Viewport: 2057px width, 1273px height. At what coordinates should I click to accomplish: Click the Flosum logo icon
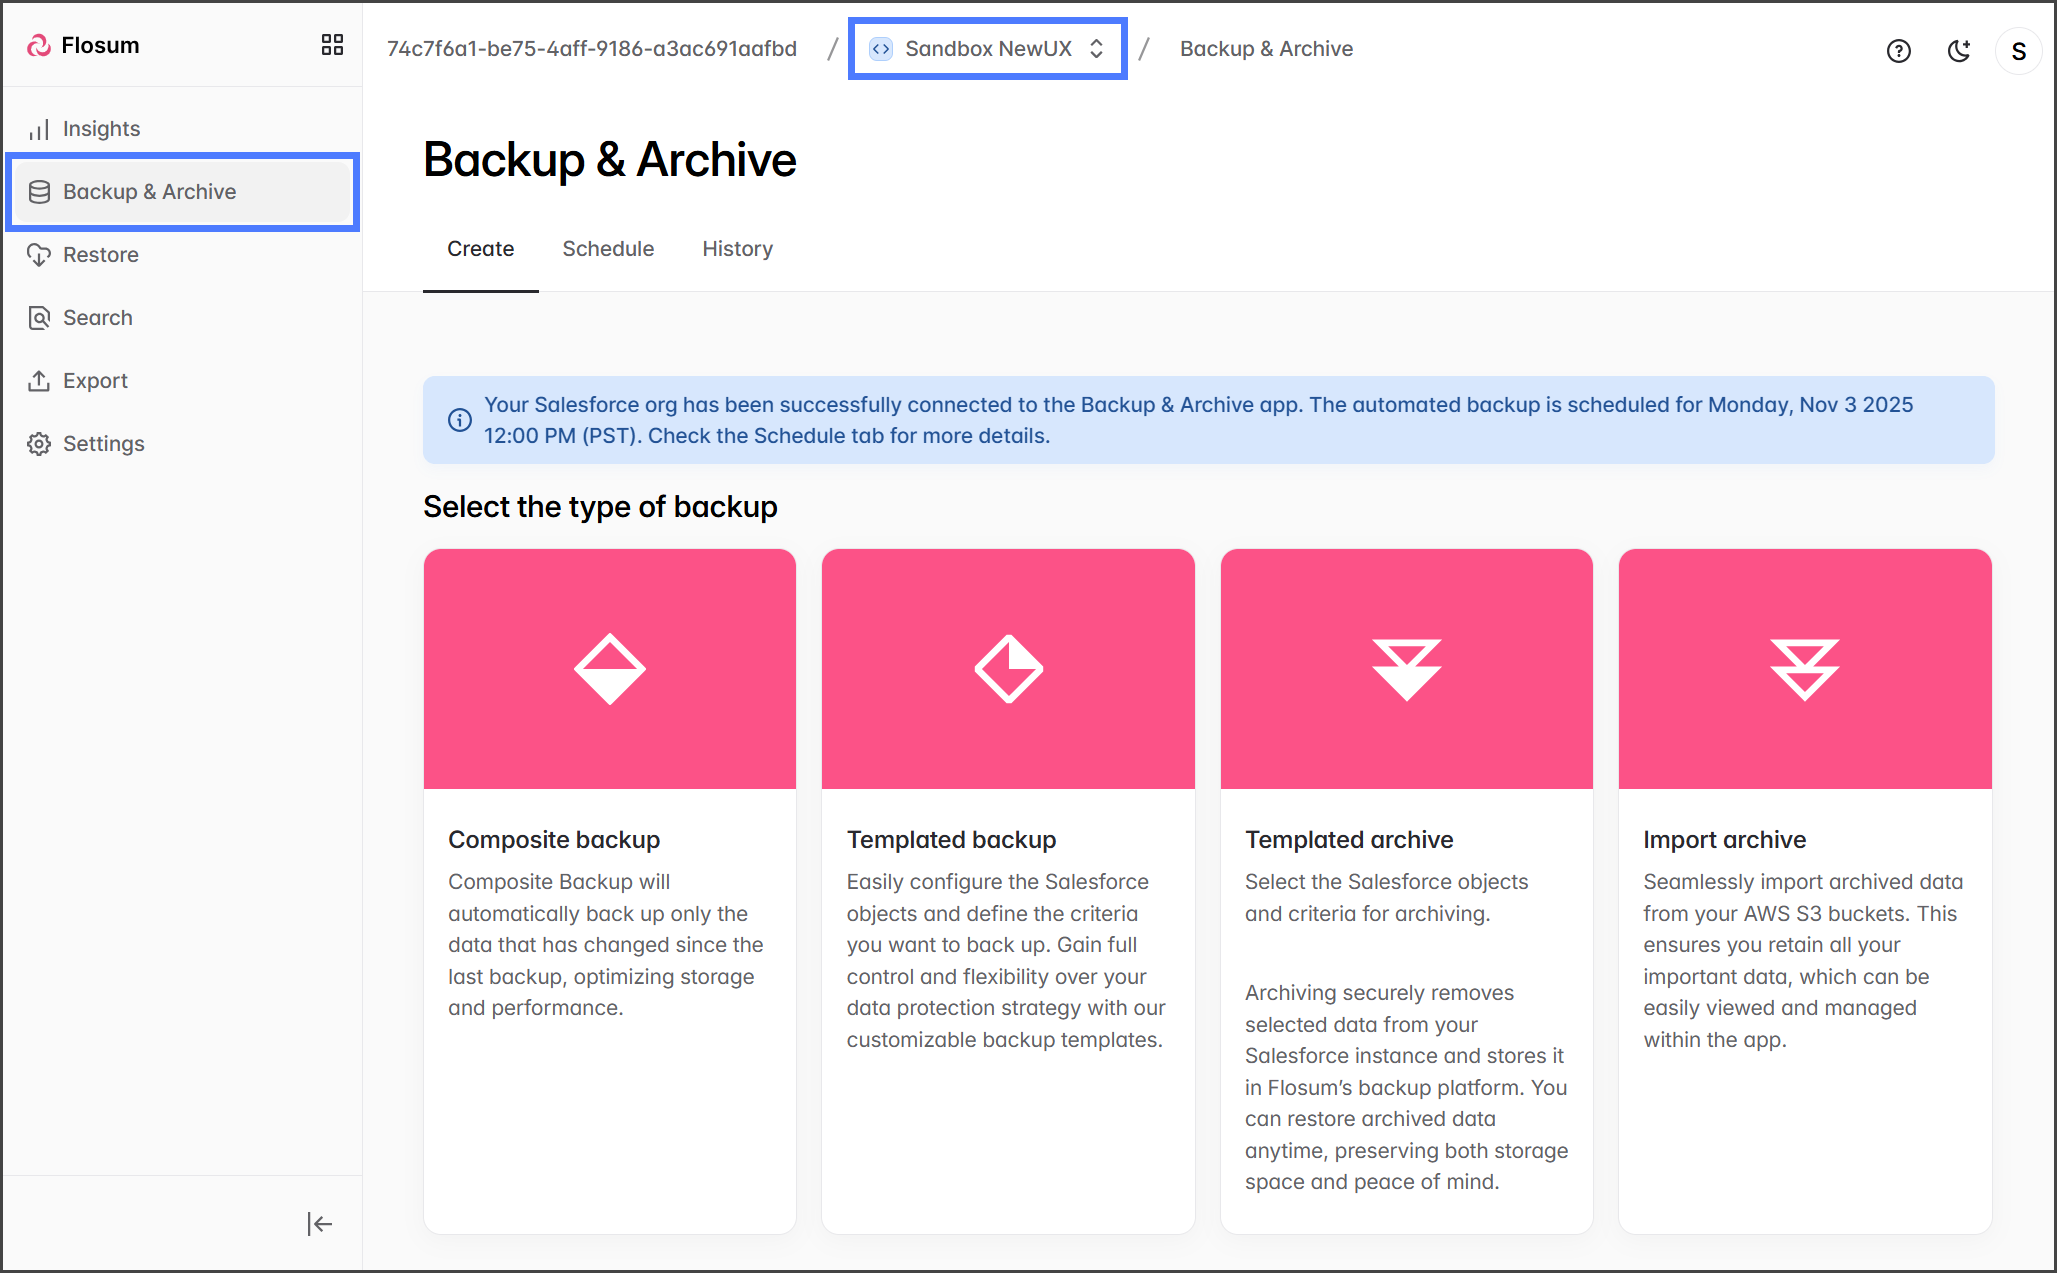point(39,45)
